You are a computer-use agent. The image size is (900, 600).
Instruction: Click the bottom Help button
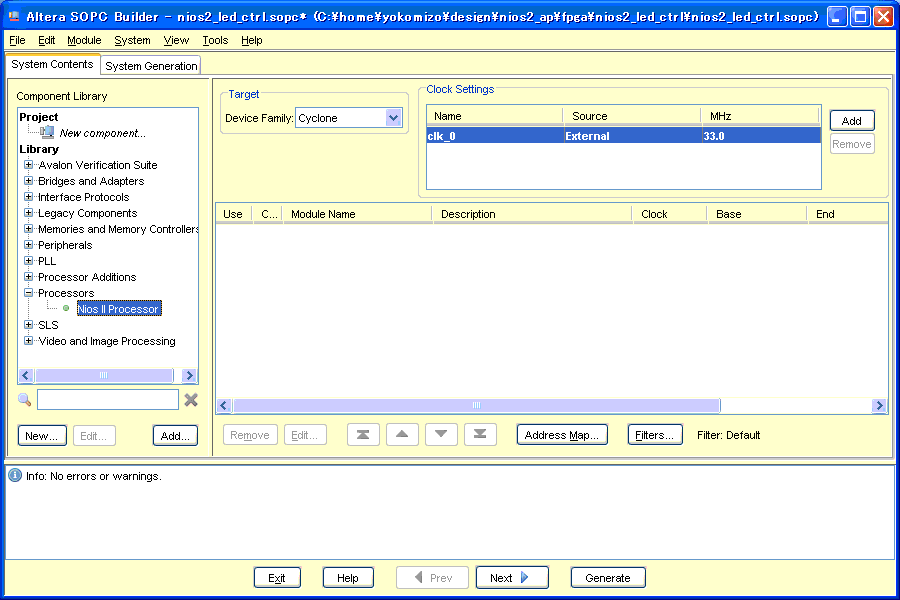point(348,578)
